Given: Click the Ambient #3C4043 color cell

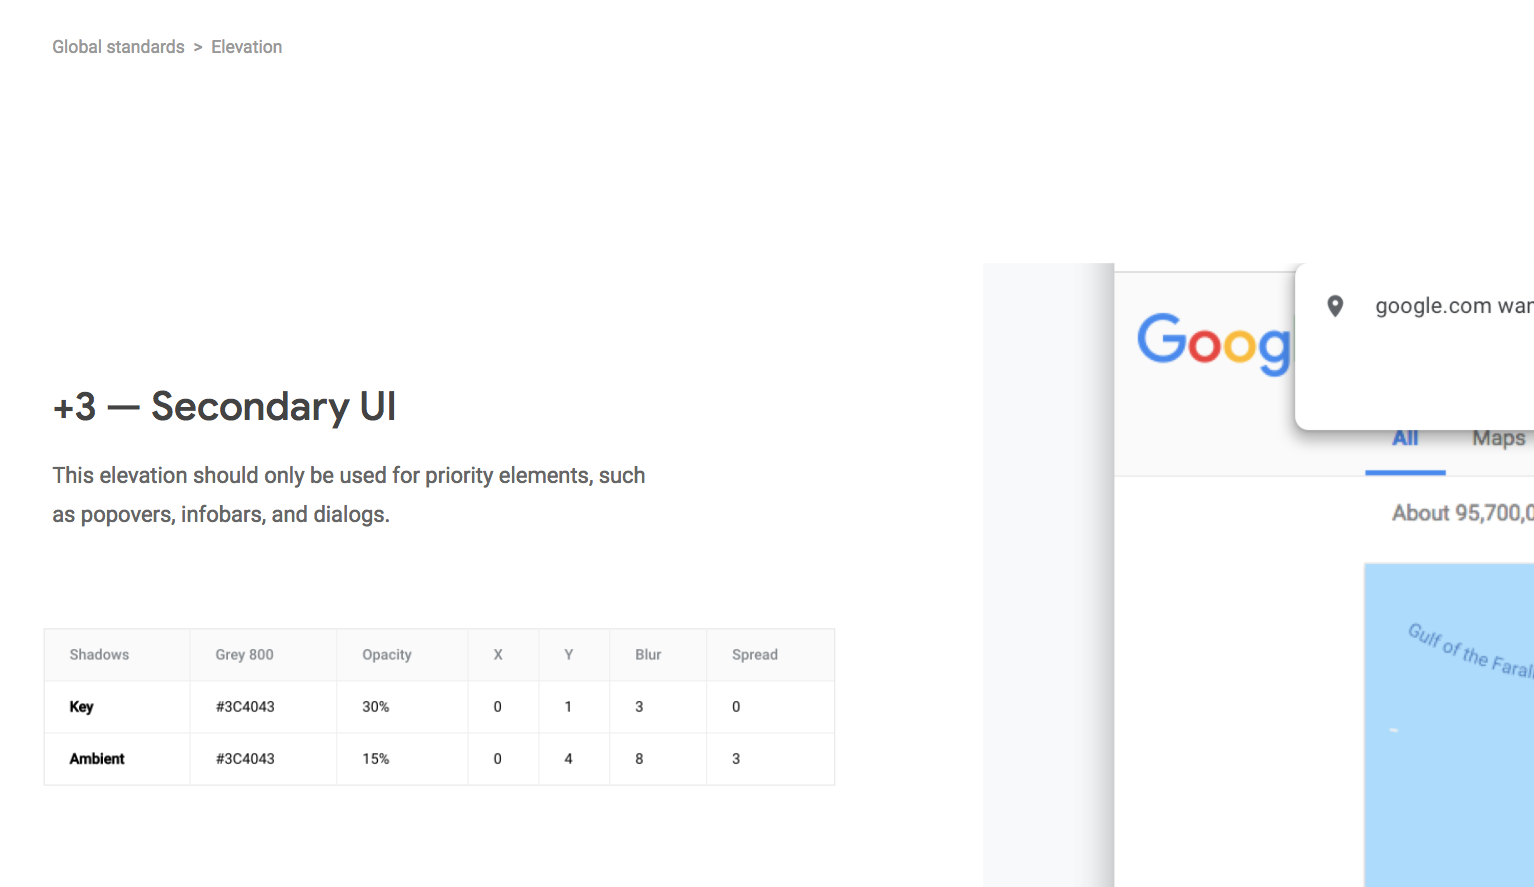Looking at the screenshot, I should pos(245,759).
